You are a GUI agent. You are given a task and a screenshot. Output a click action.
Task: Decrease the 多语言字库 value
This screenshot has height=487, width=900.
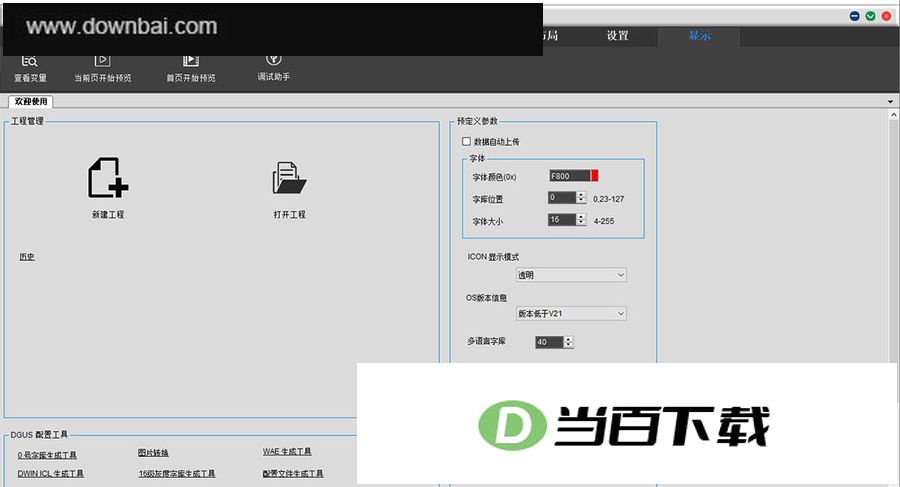(x=569, y=346)
